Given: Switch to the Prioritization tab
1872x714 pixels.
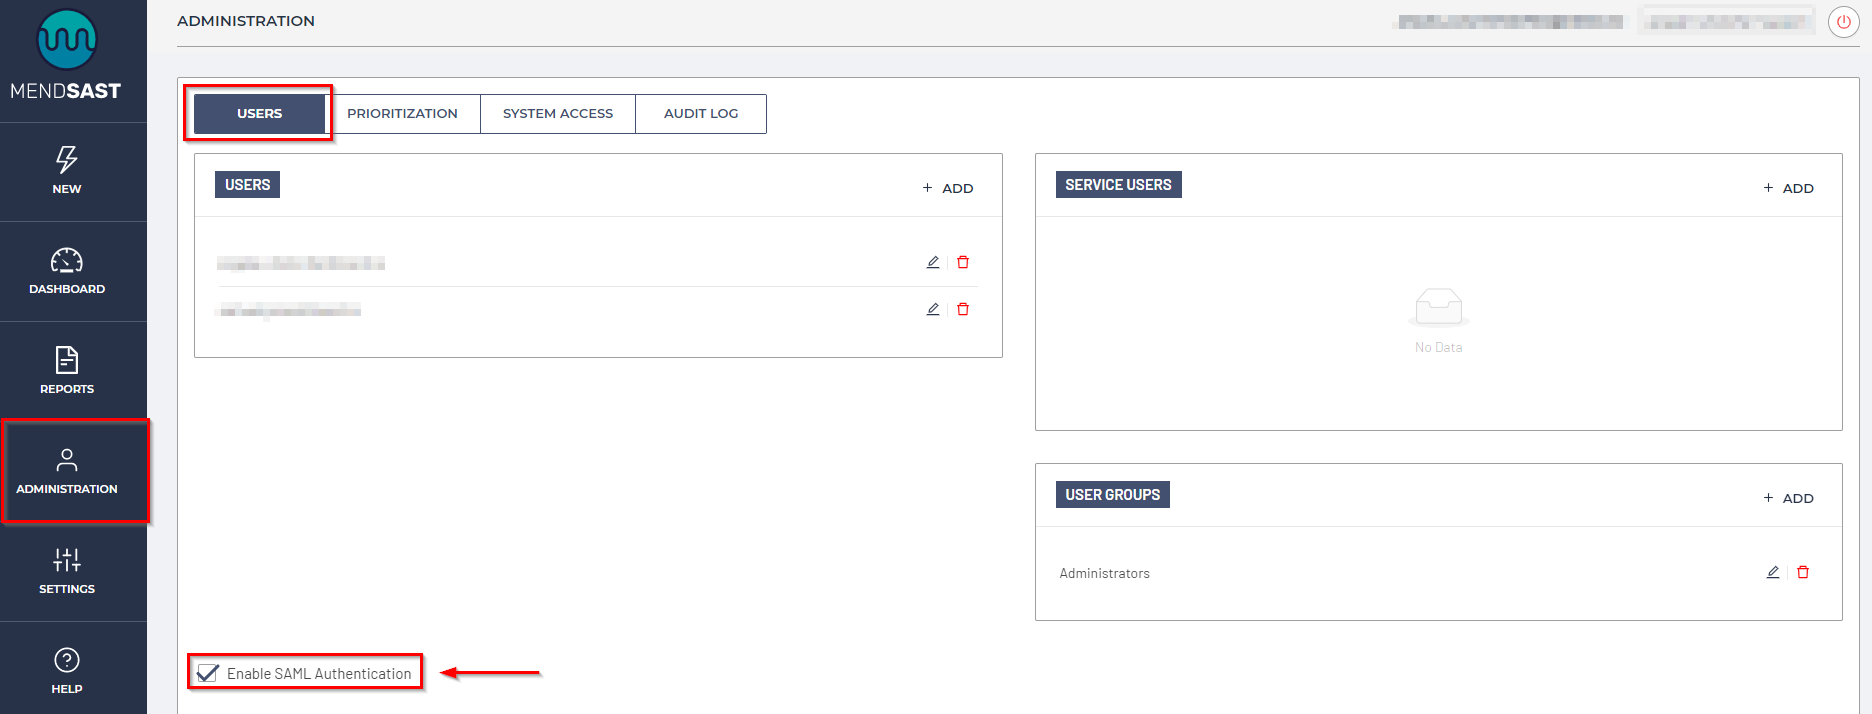Looking at the screenshot, I should [402, 114].
